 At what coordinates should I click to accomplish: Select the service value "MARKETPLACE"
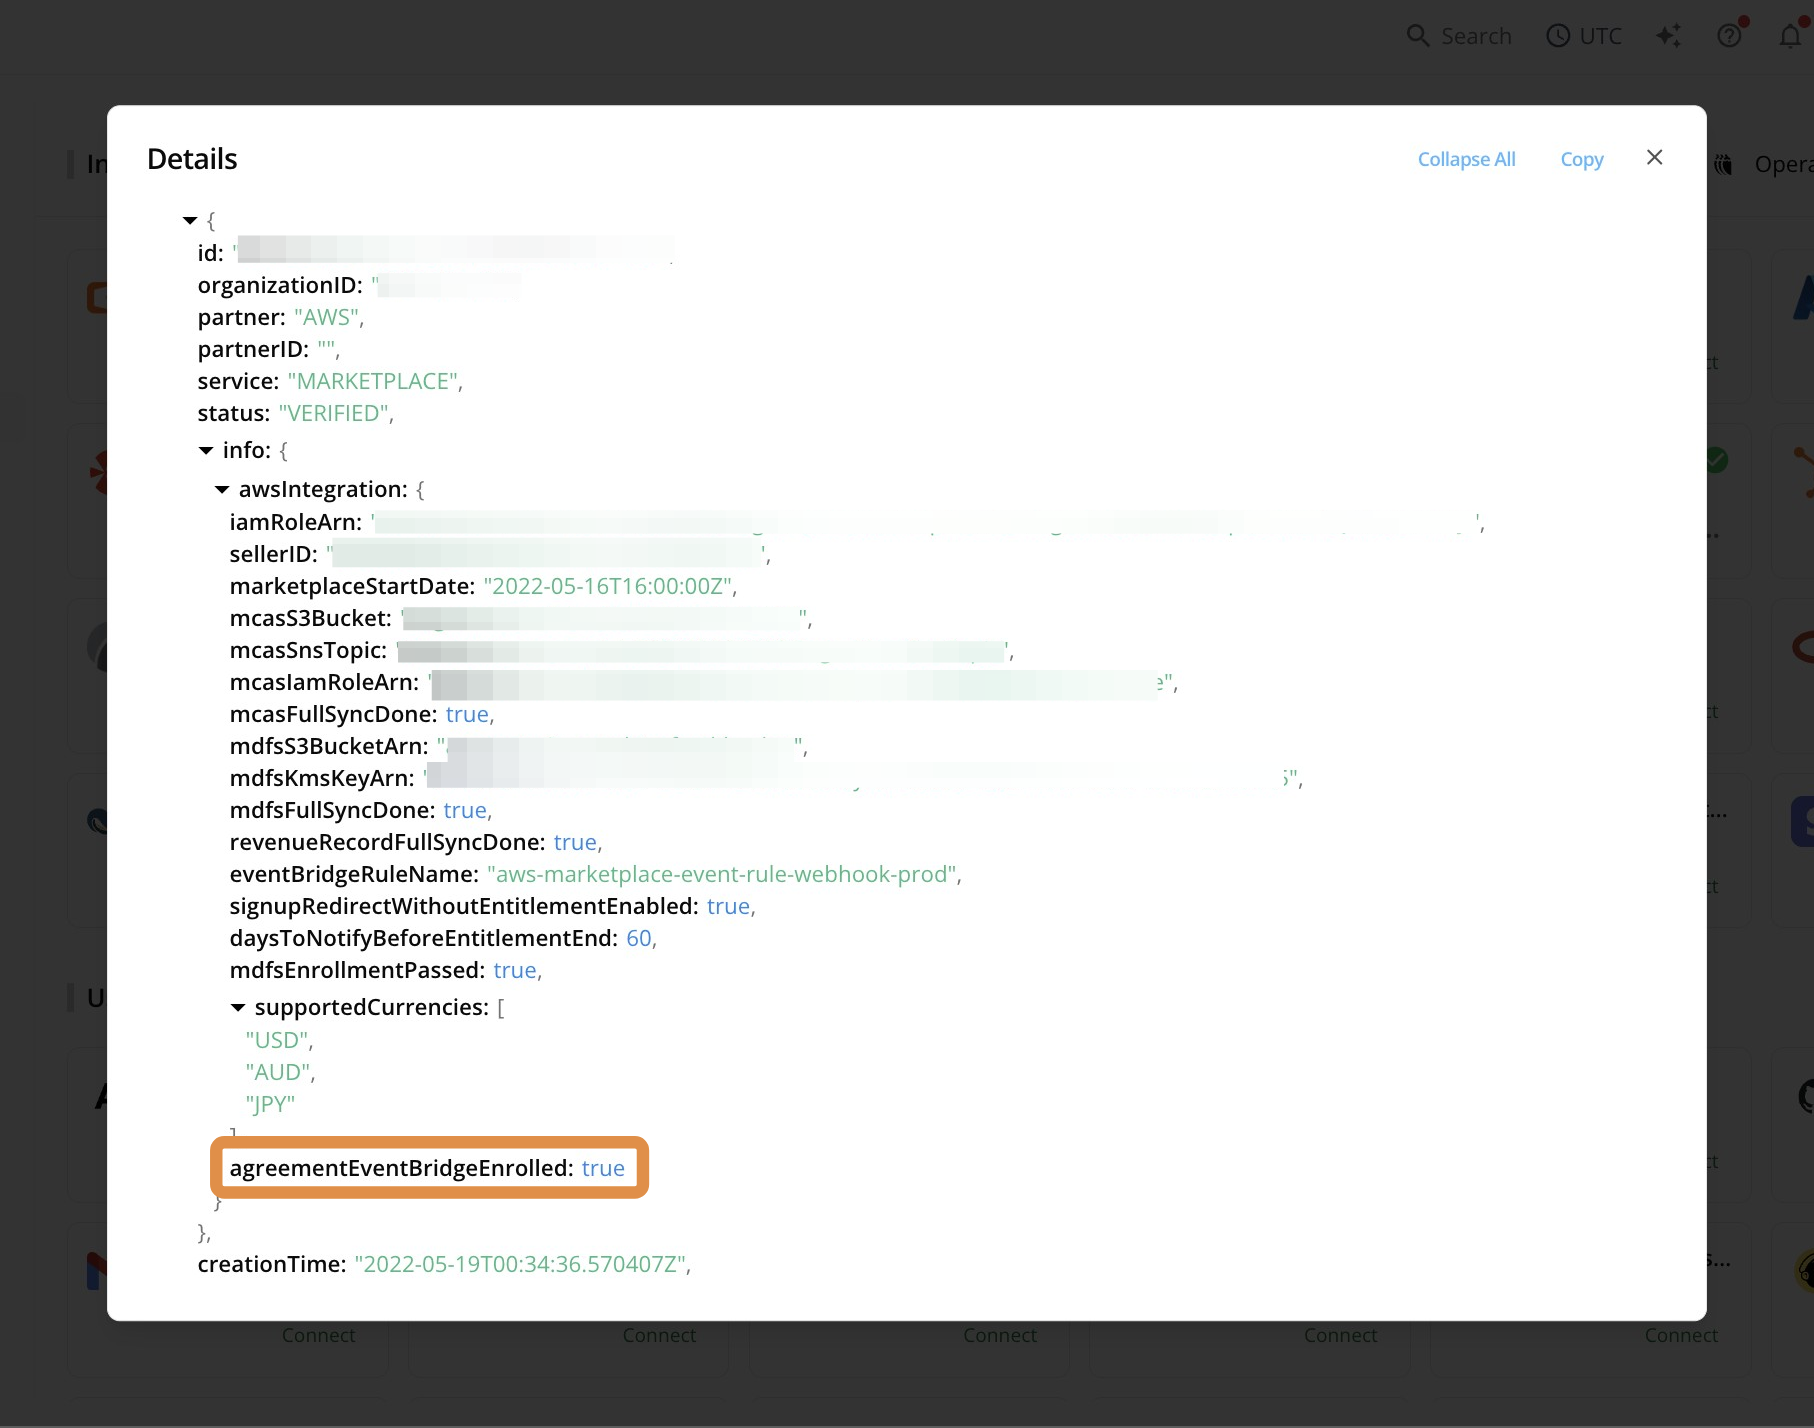[x=372, y=382]
